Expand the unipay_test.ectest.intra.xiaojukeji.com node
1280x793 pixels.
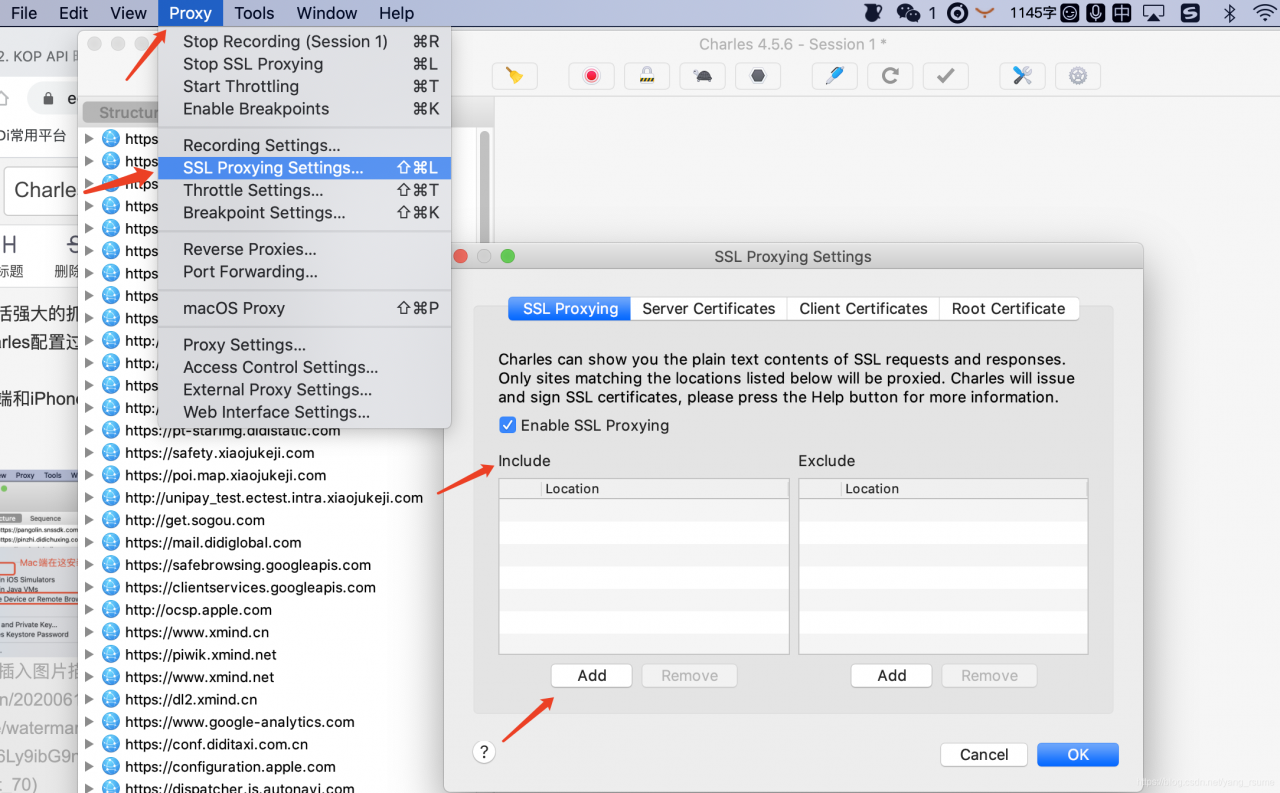point(89,497)
